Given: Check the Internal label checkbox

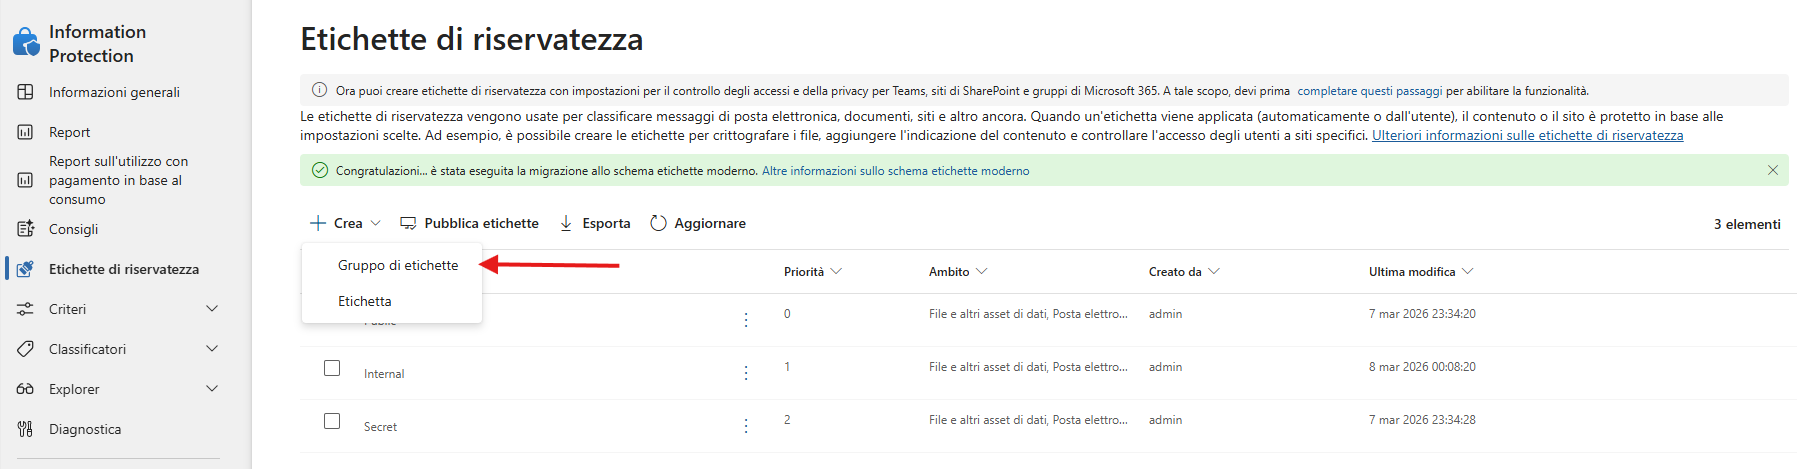Looking at the screenshot, I should pyautogui.click(x=332, y=368).
